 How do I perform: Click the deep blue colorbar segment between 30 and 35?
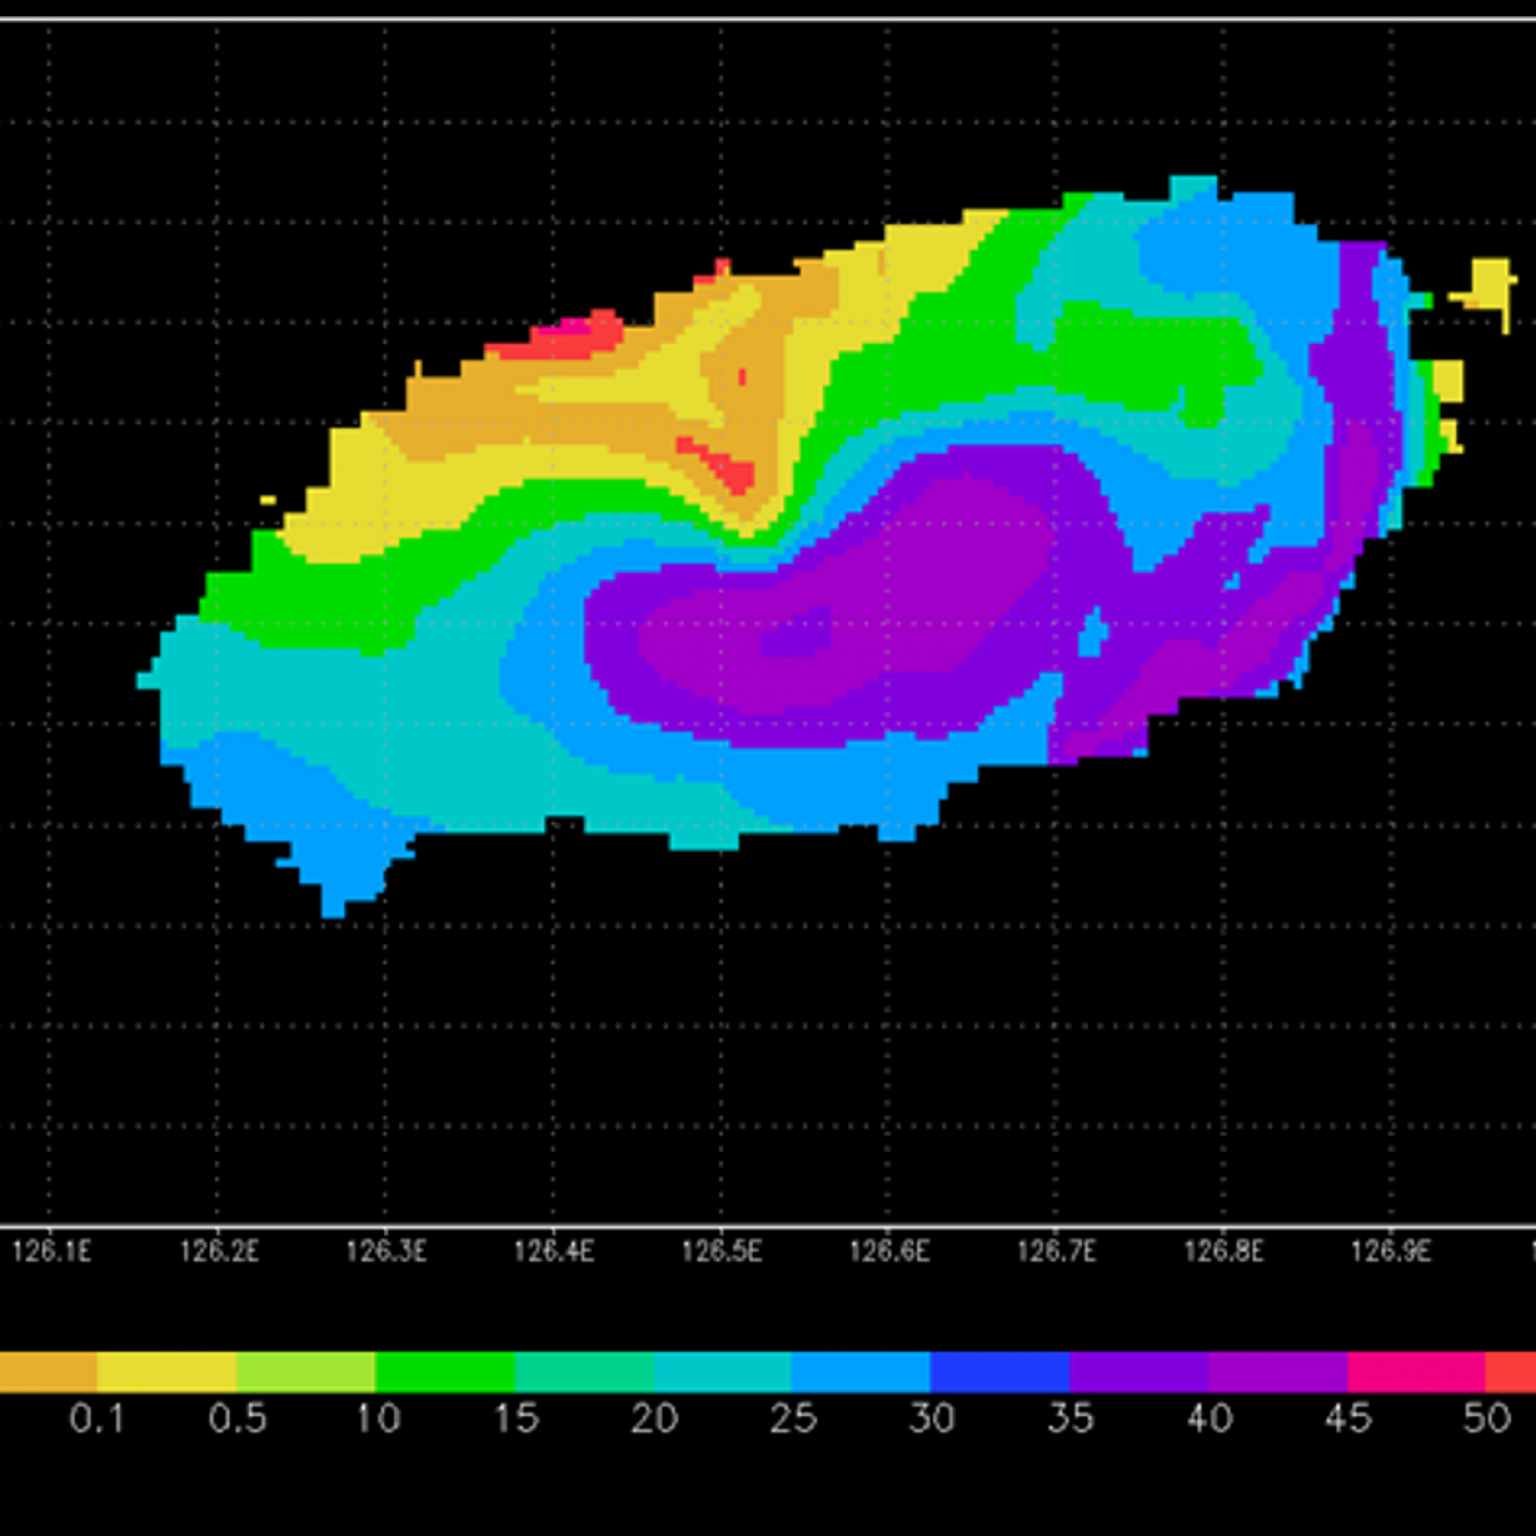pos(1000,1372)
